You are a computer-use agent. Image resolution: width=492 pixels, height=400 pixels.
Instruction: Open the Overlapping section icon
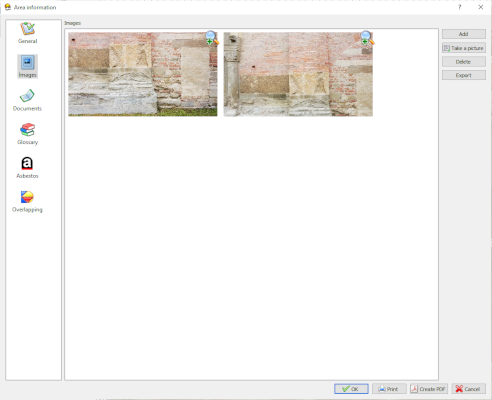coord(27,197)
